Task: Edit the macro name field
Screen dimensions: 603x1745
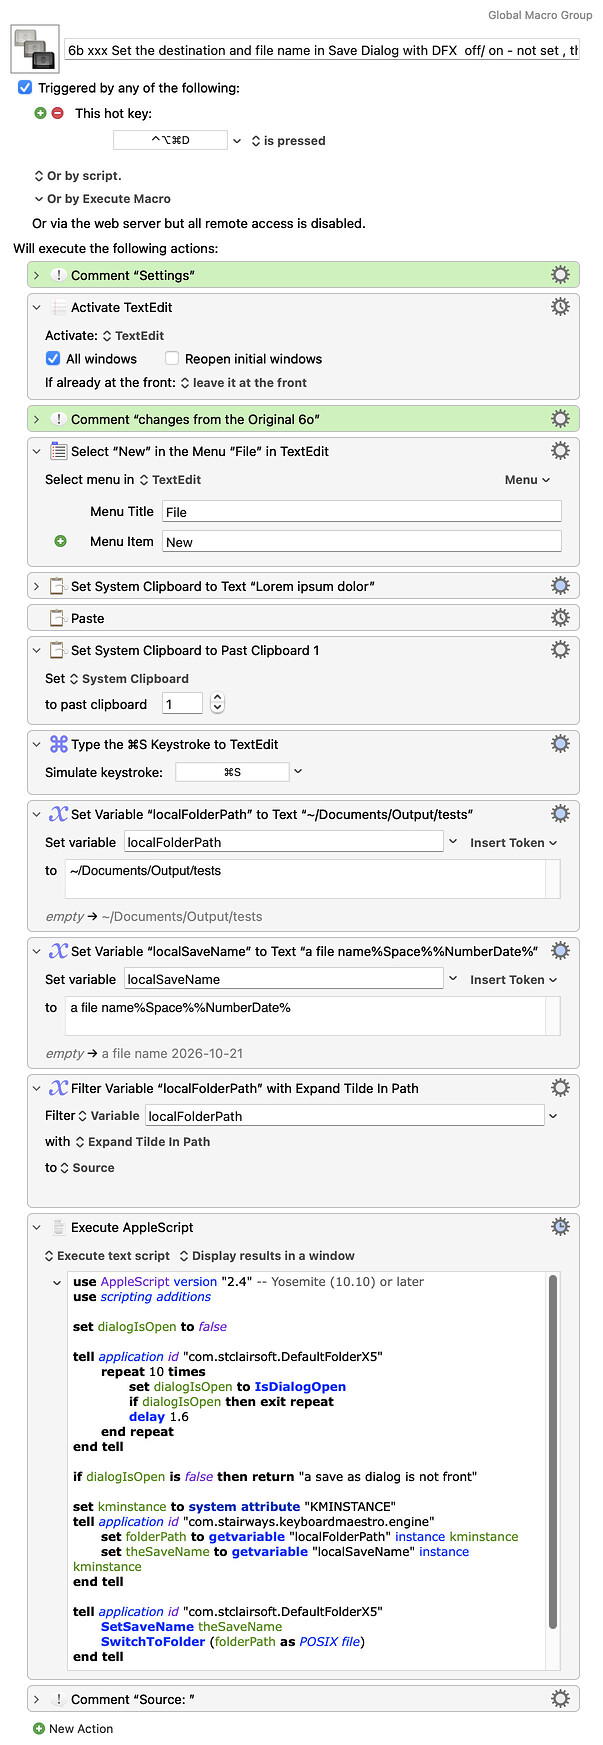Action: [x=322, y=50]
